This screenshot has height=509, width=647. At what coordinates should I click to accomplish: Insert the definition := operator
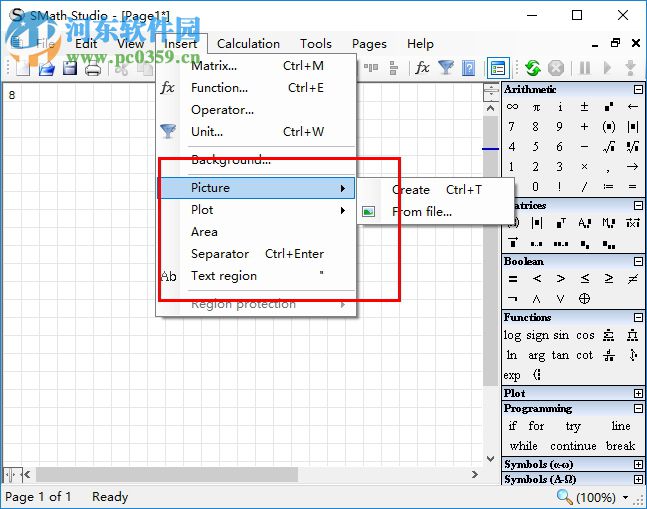point(608,186)
